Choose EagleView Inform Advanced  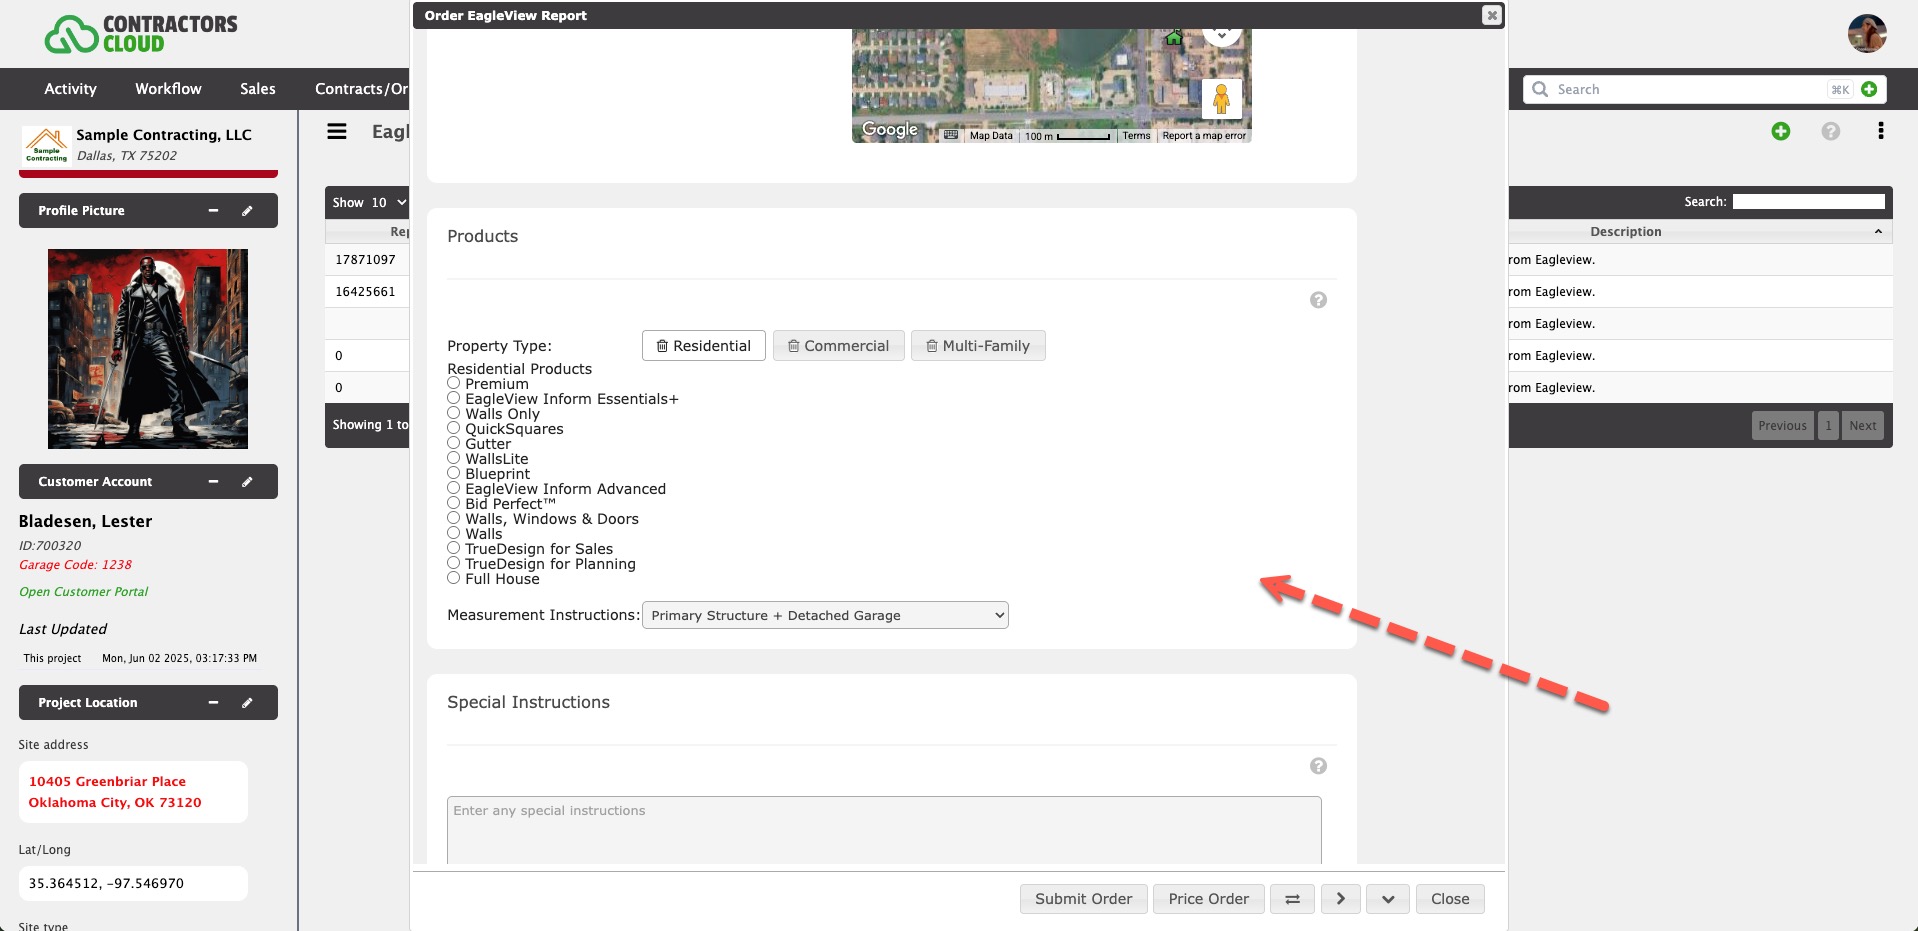tap(453, 488)
